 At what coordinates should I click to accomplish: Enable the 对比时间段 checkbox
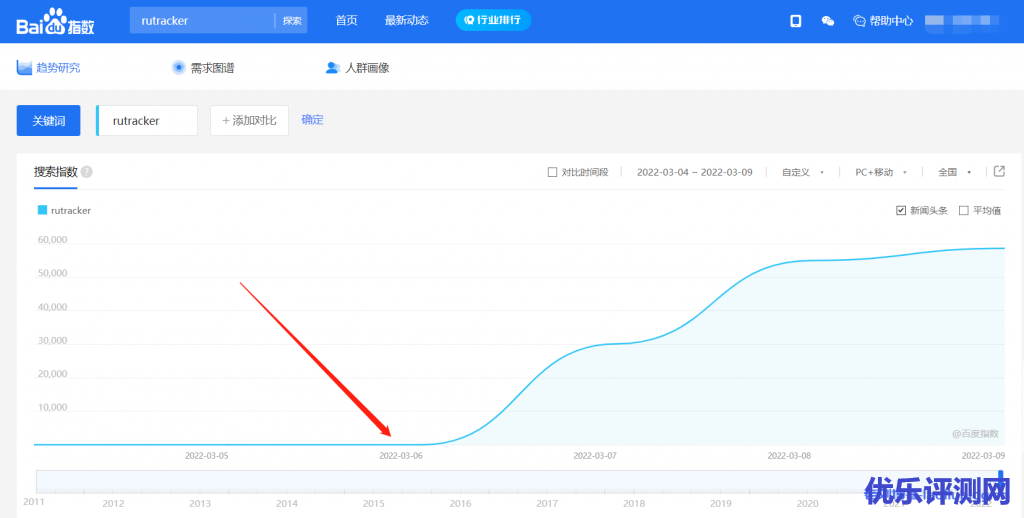coord(552,172)
